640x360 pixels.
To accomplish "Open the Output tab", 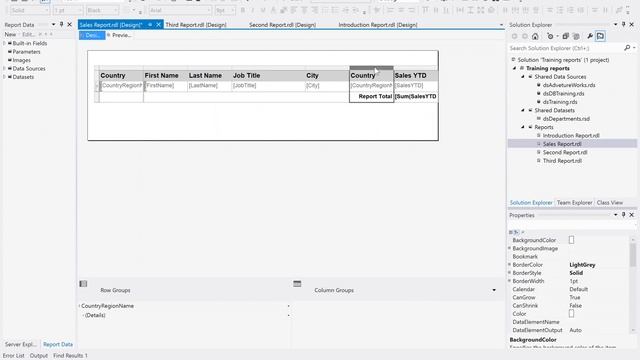I will click(x=39, y=356).
